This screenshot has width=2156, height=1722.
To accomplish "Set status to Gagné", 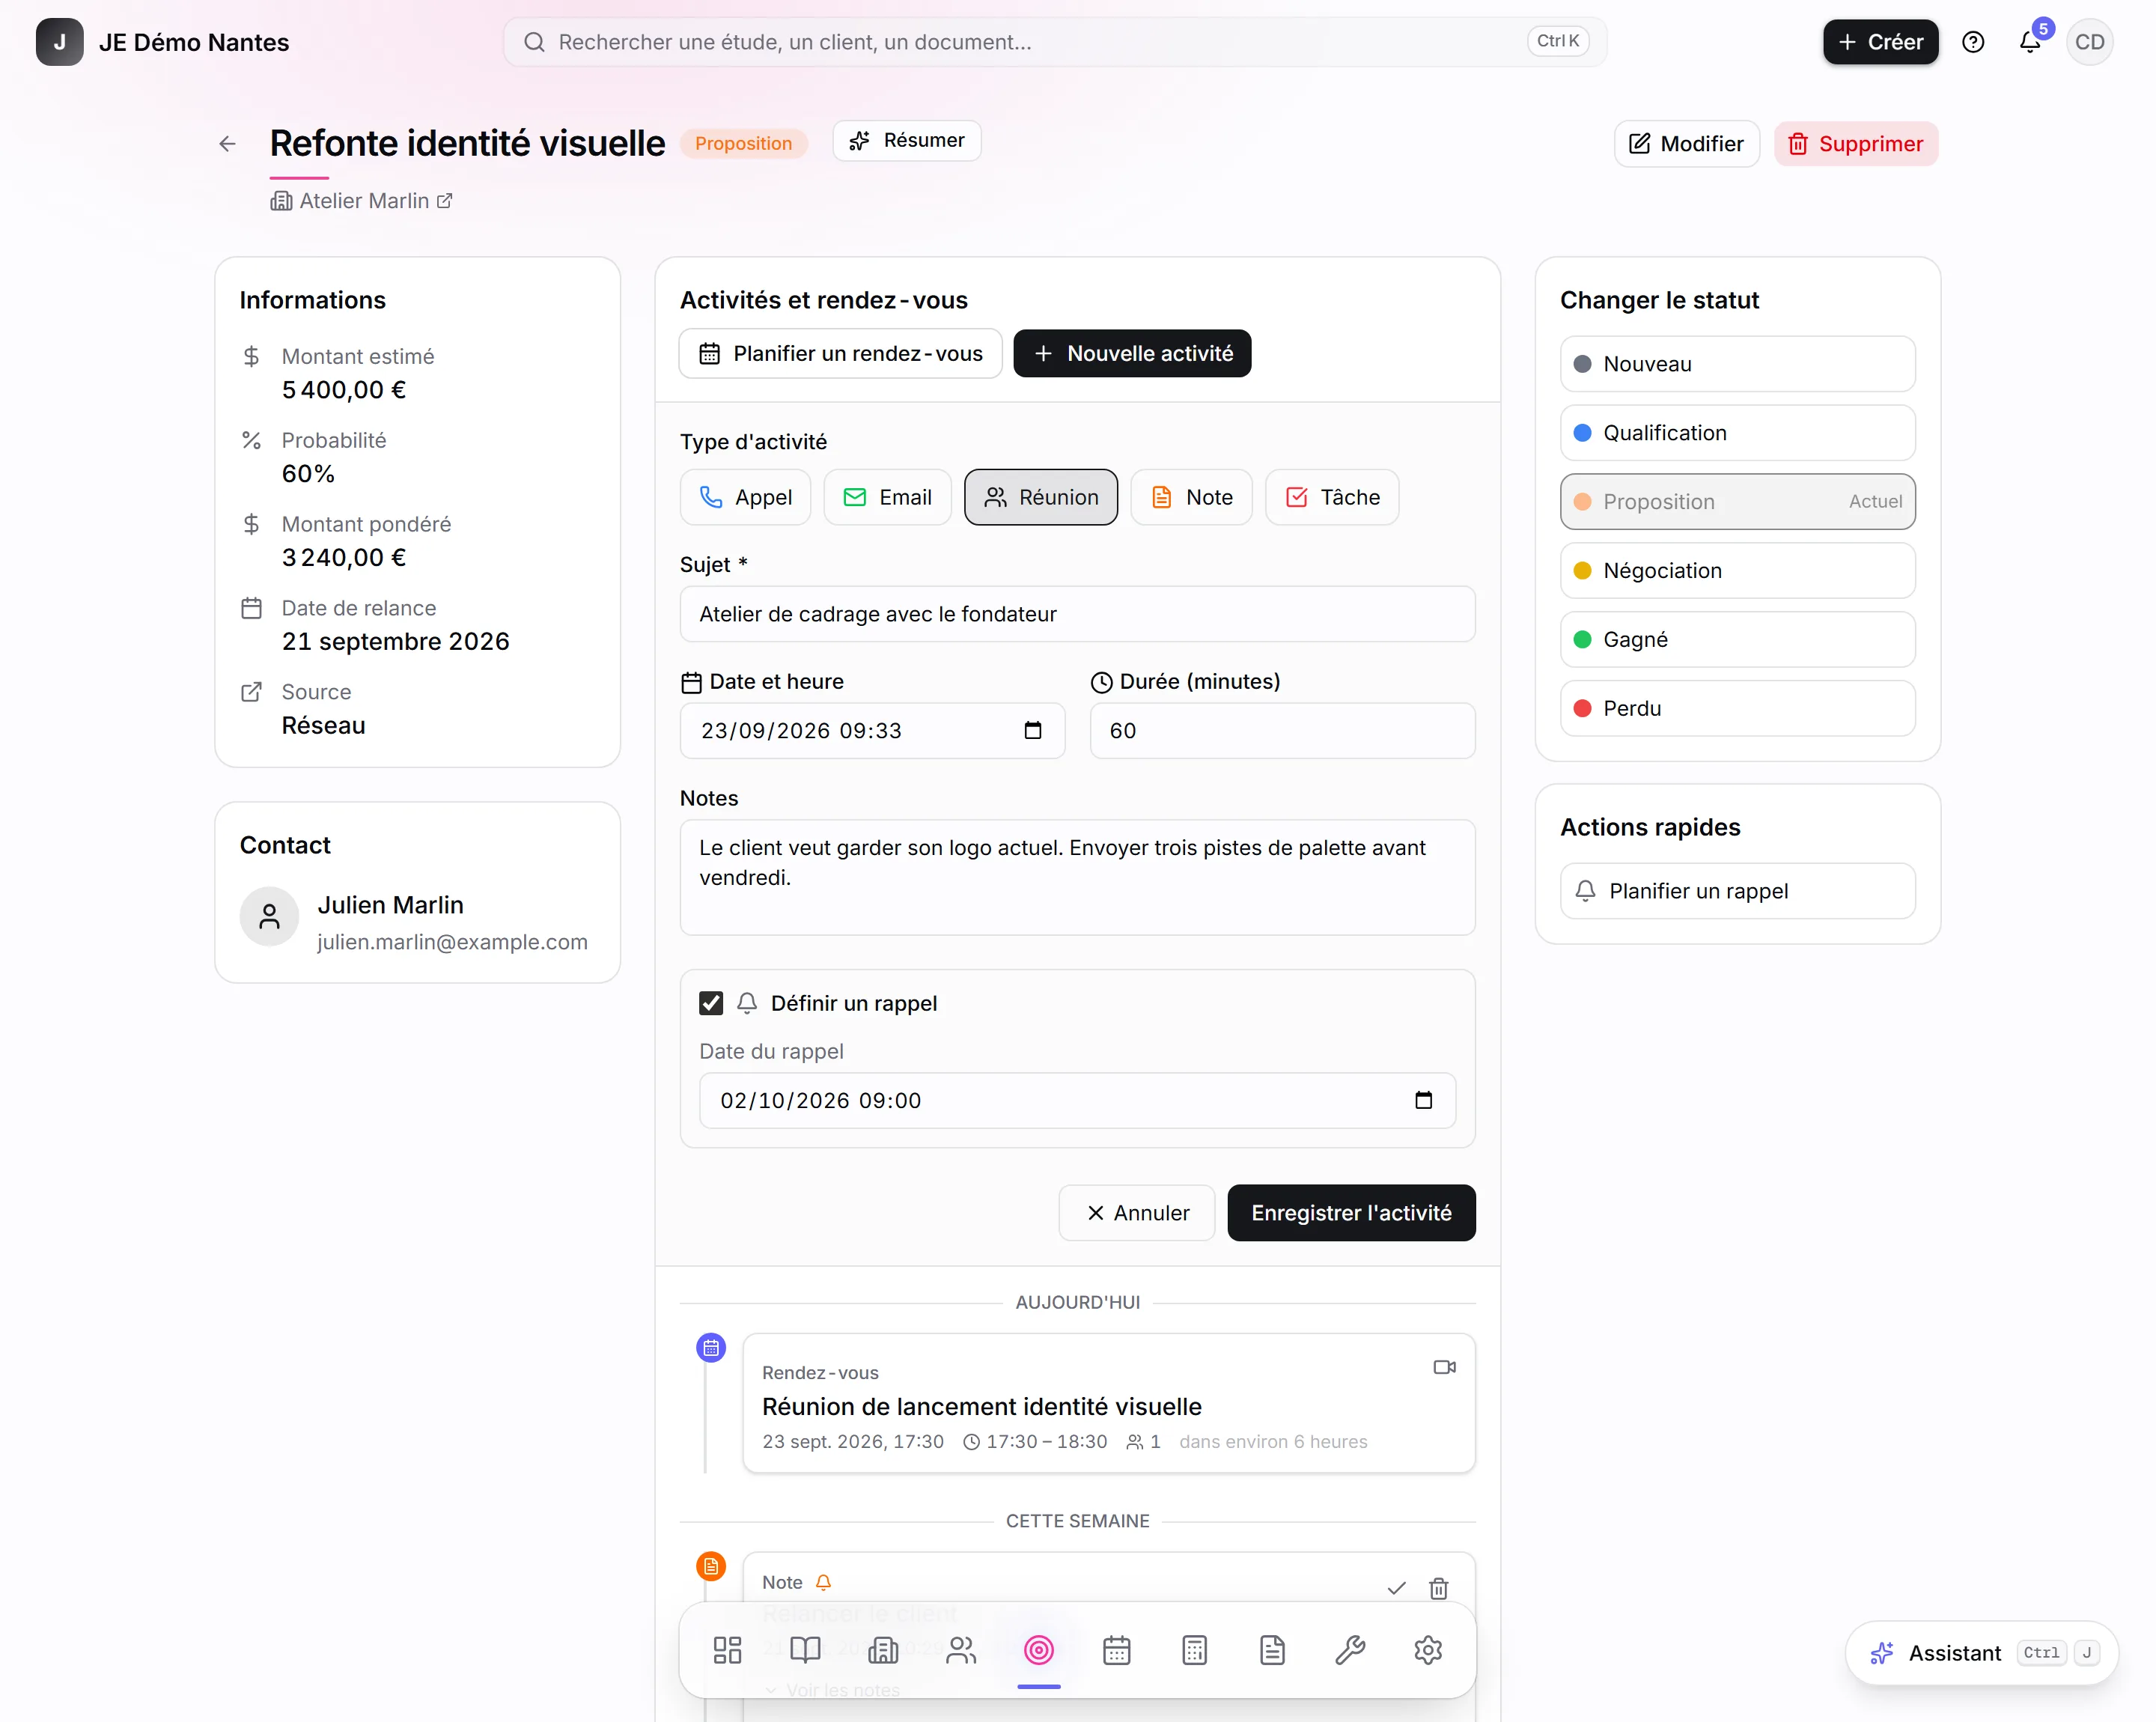I will pos(1738,640).
